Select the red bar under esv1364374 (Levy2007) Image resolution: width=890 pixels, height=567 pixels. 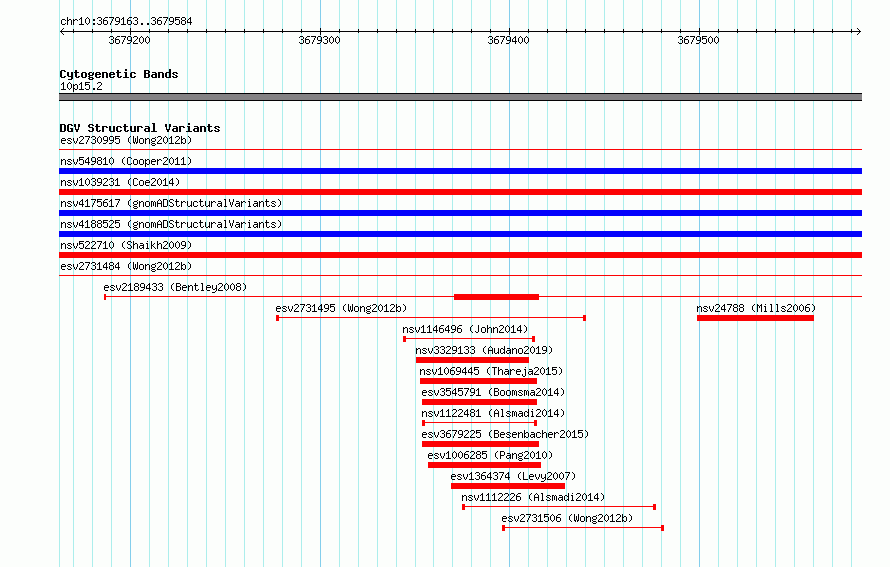(508, 486)
